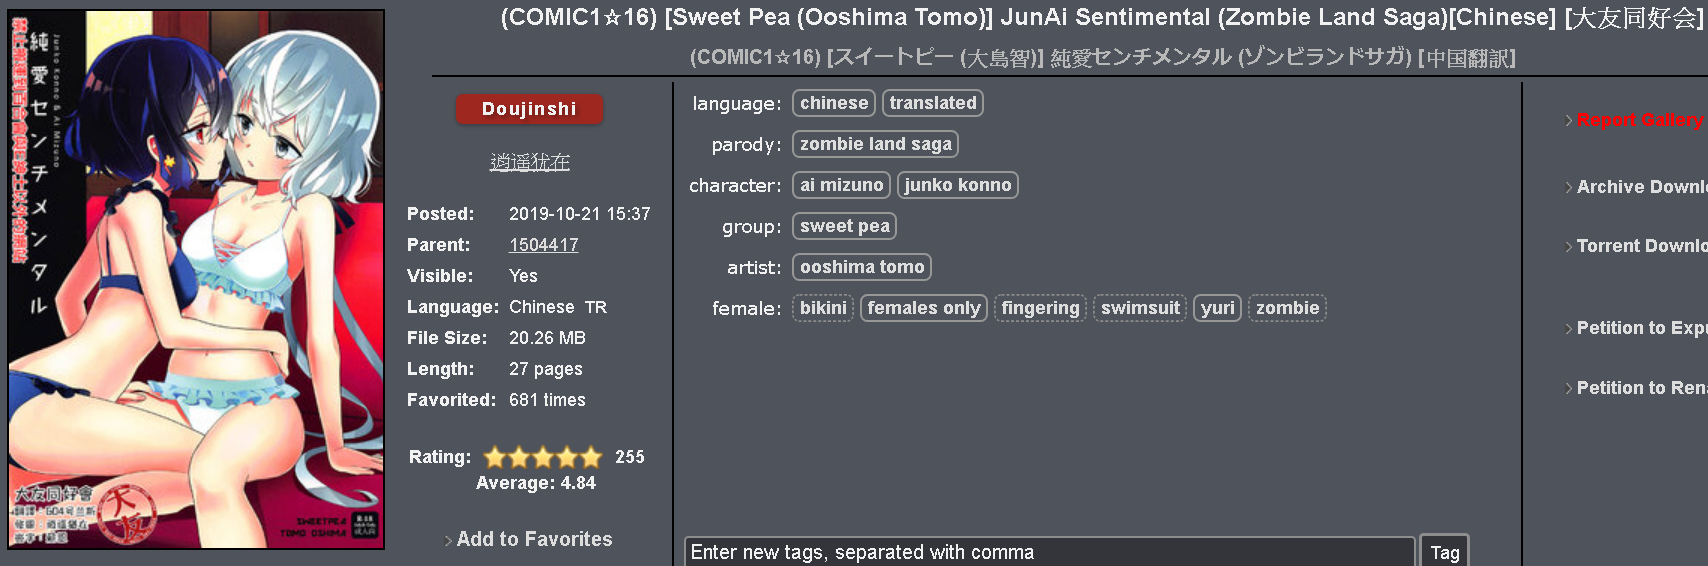The width and height of the screenshot is (1708, 566).
Task: Select the 'chinese' language tag
Action: pyautogui.click(x=833, y=103)
